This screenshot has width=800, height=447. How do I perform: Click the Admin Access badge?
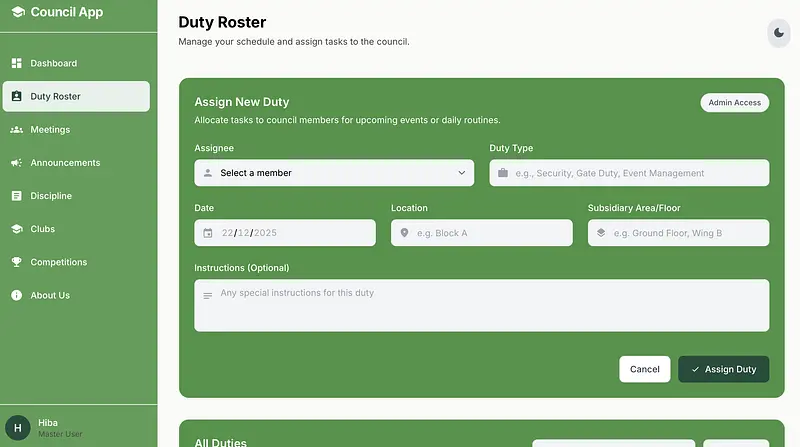tap(734, 102)
